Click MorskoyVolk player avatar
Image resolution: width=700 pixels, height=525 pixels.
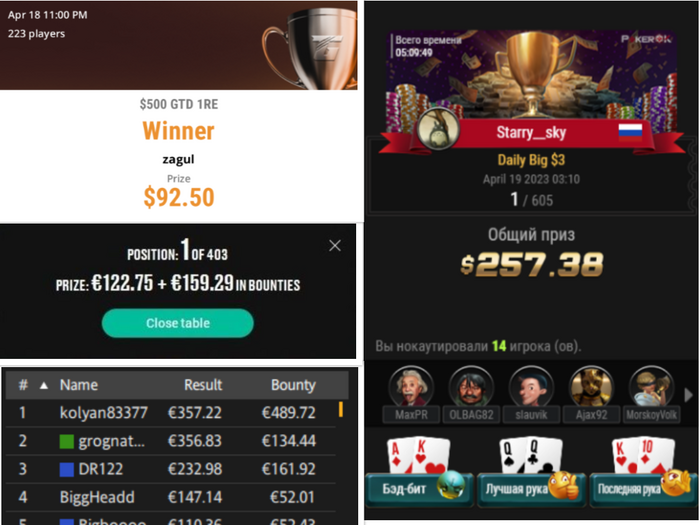tap(651, 387)
